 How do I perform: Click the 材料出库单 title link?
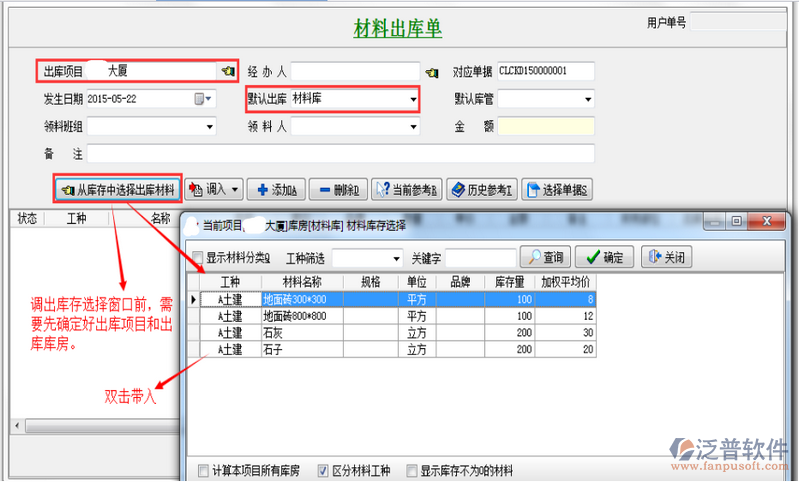(397, 29)
